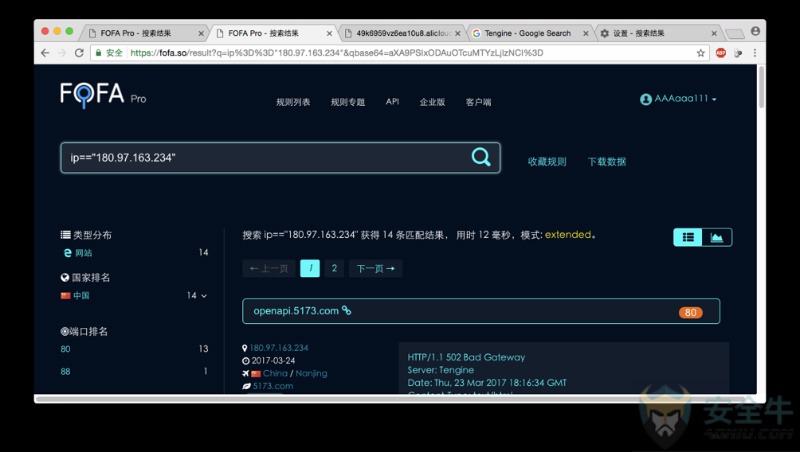Click the secure lock icon in address bar
This screenshot has height=452, width=800.
99,53
